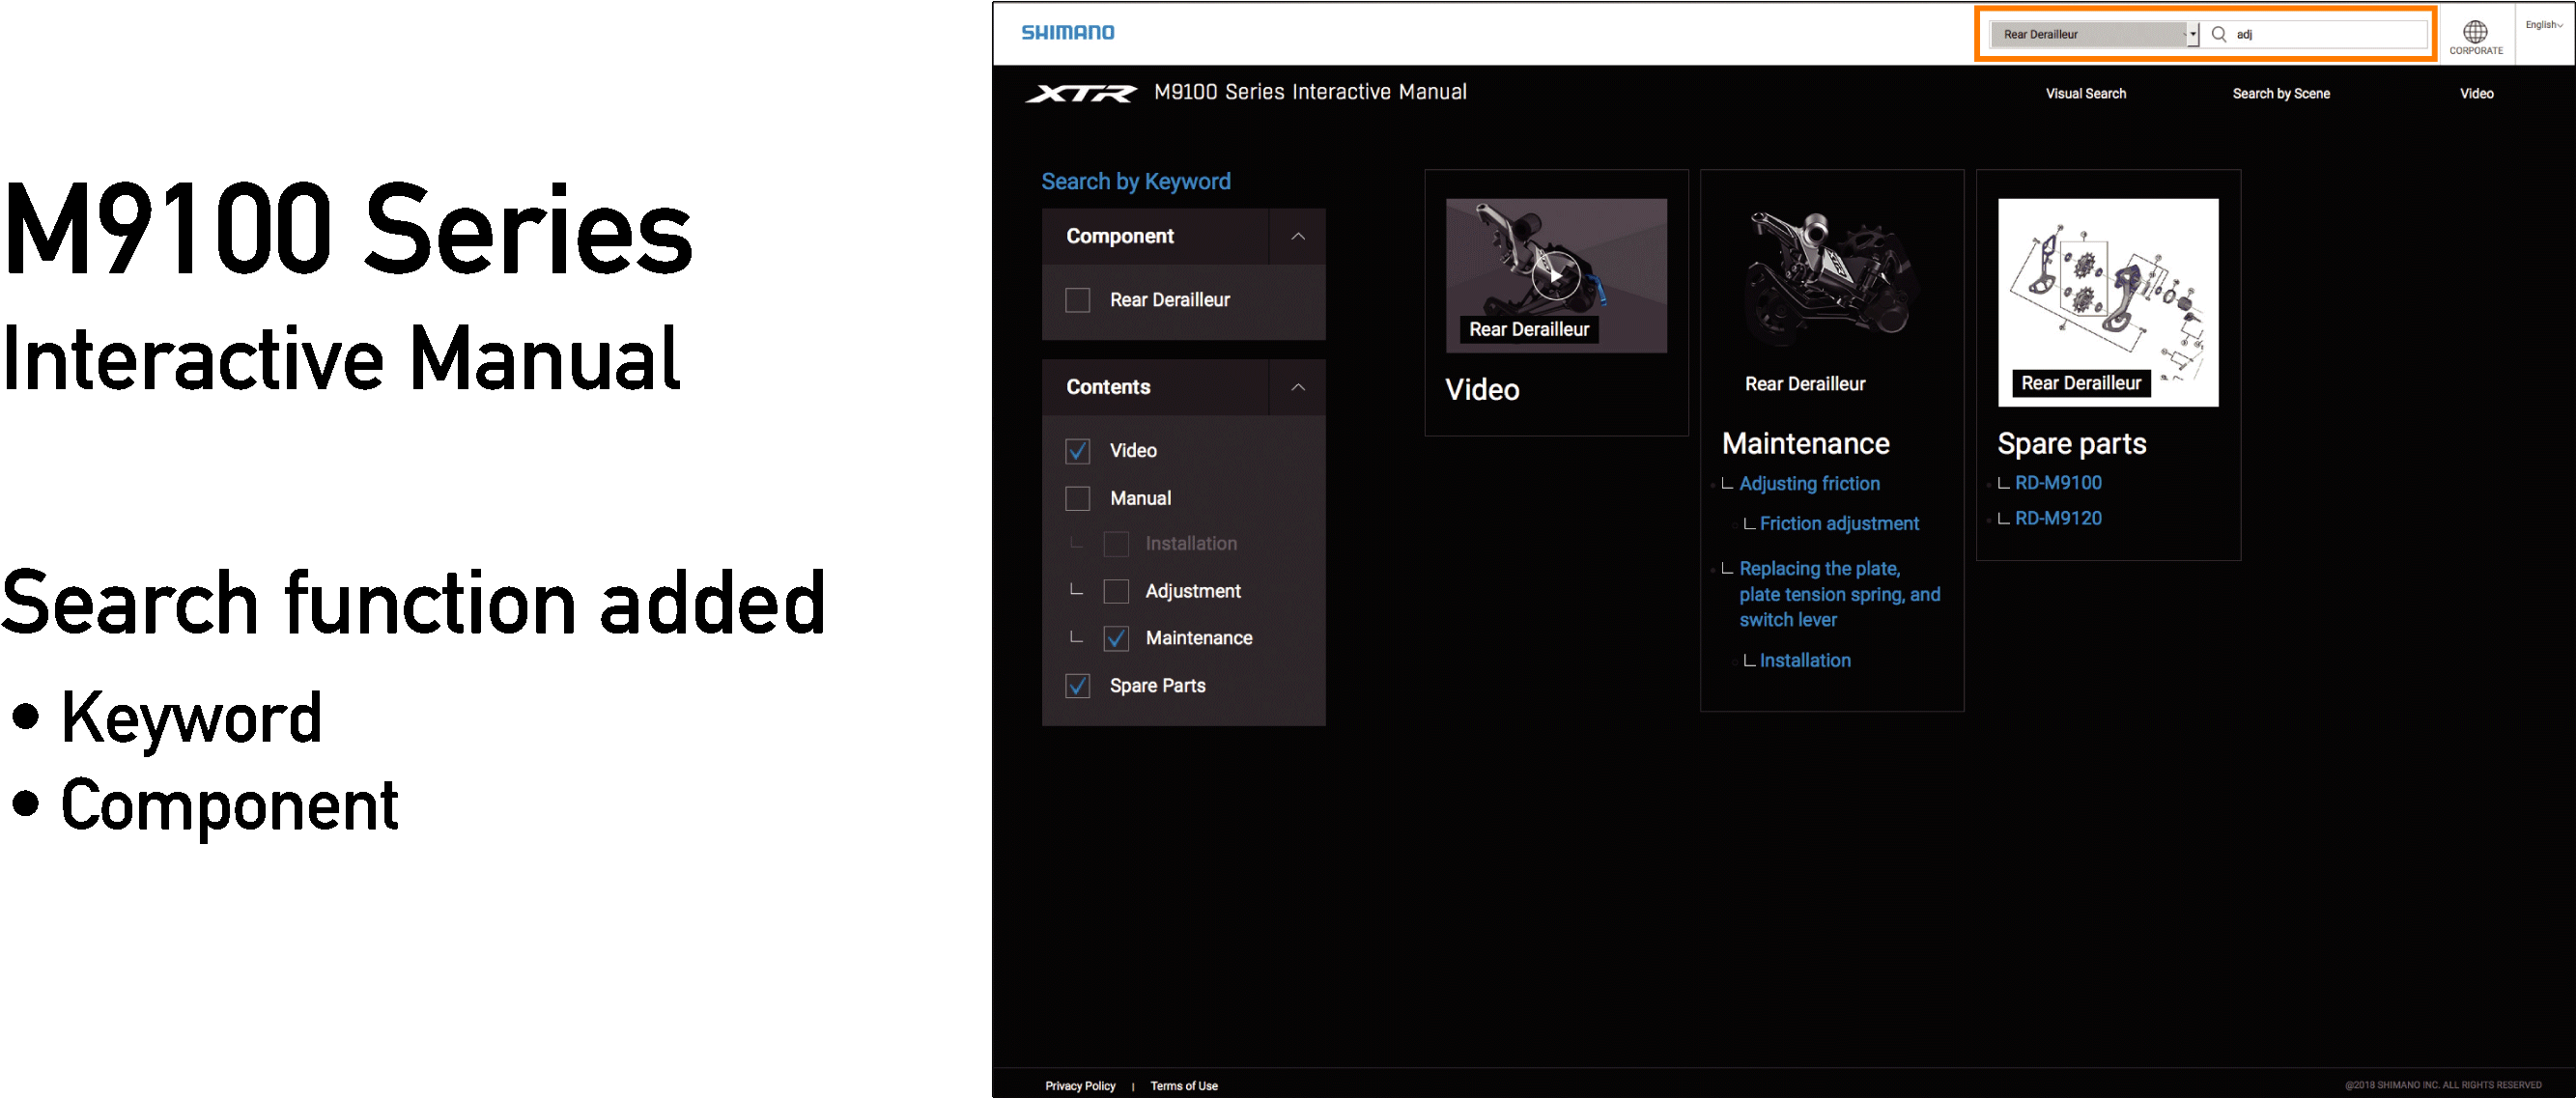The height and width of the screenshot is (1098, 2576).
Task: Click the M9100 Series Interactive Manual title
Action: tap(1310, 92)
